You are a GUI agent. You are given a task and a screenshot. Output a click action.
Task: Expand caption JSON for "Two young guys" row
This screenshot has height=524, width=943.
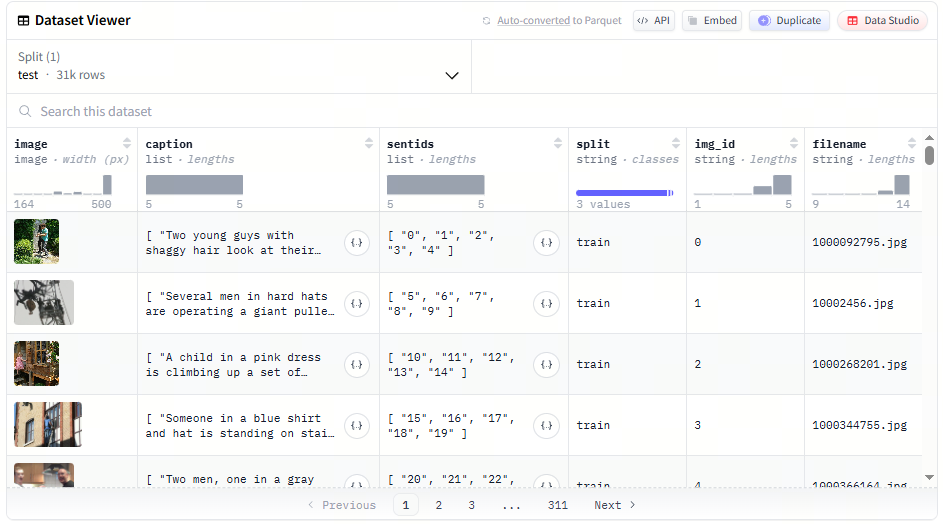click(357, 243)
